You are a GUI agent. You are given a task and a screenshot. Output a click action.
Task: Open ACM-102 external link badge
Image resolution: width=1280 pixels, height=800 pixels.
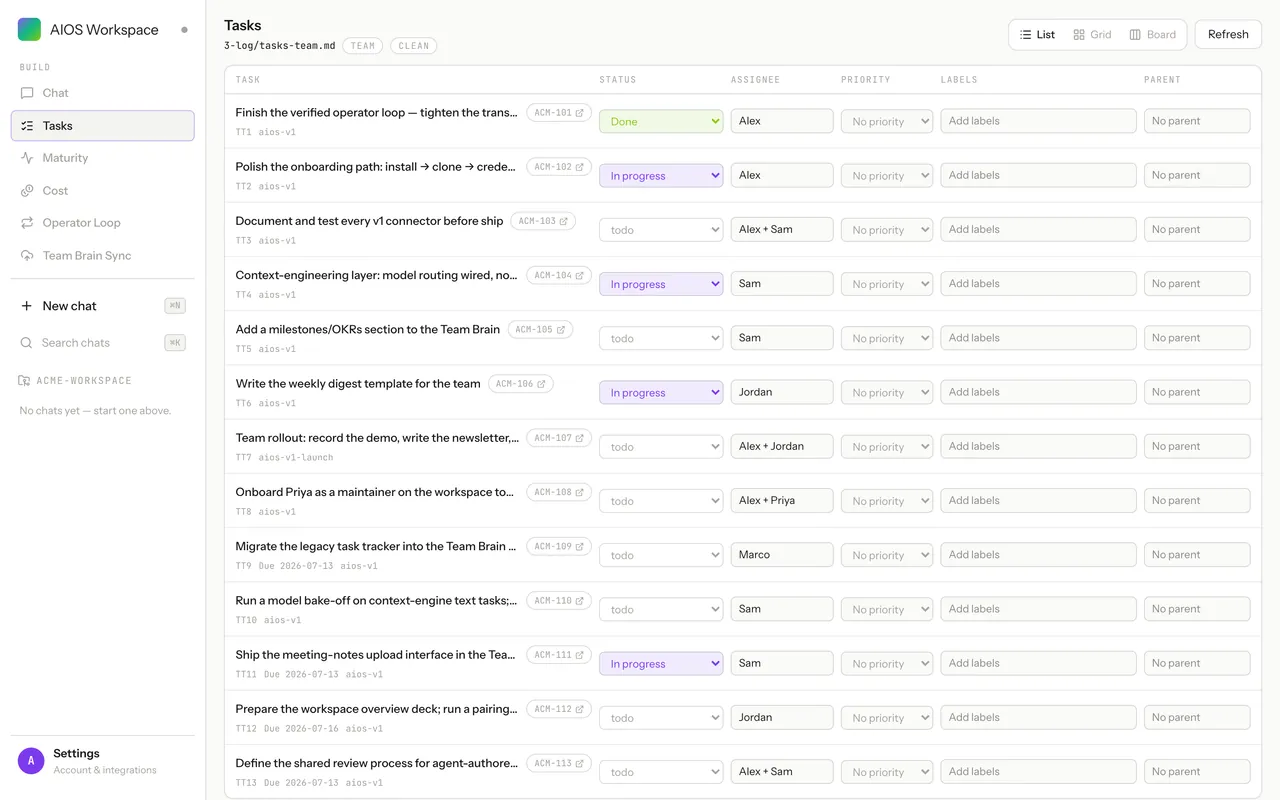pos(559,167)
